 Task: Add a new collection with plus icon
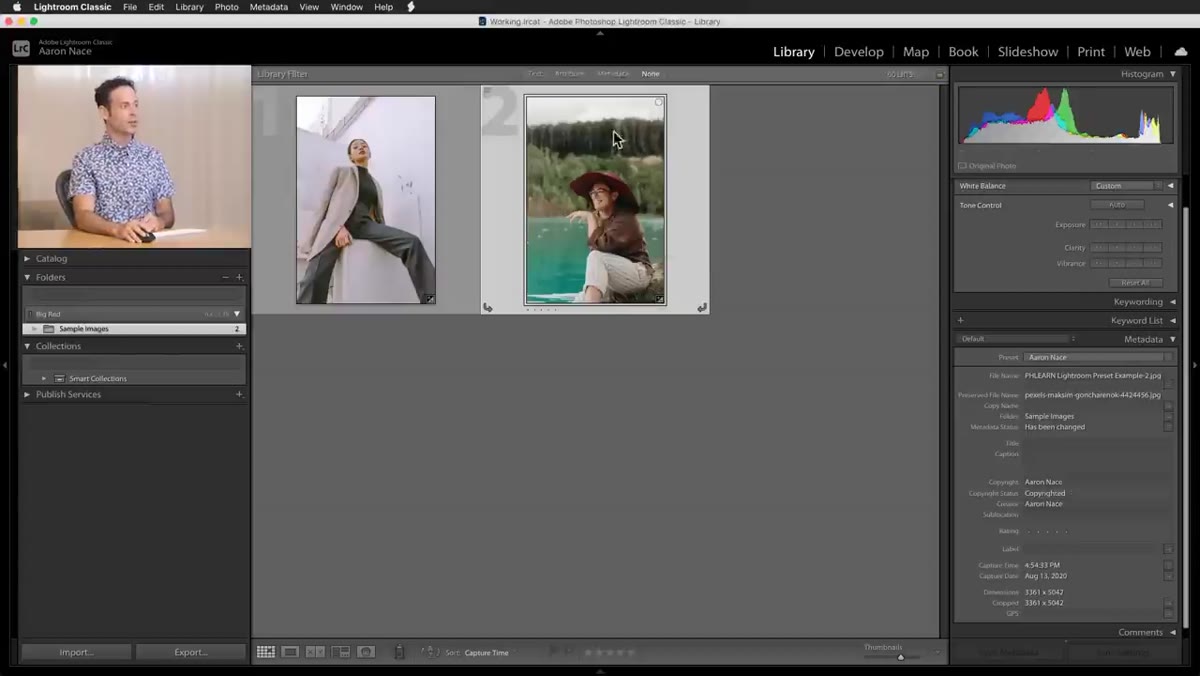239,346
